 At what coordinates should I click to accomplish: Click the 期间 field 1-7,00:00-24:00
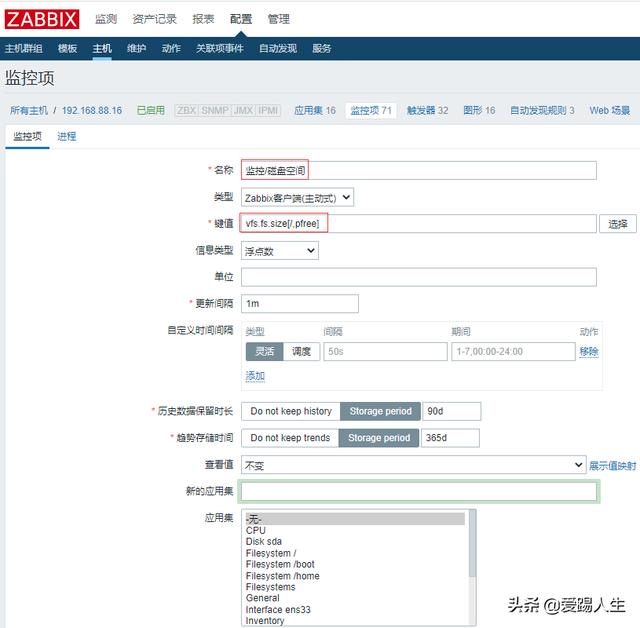click(513, 351)
